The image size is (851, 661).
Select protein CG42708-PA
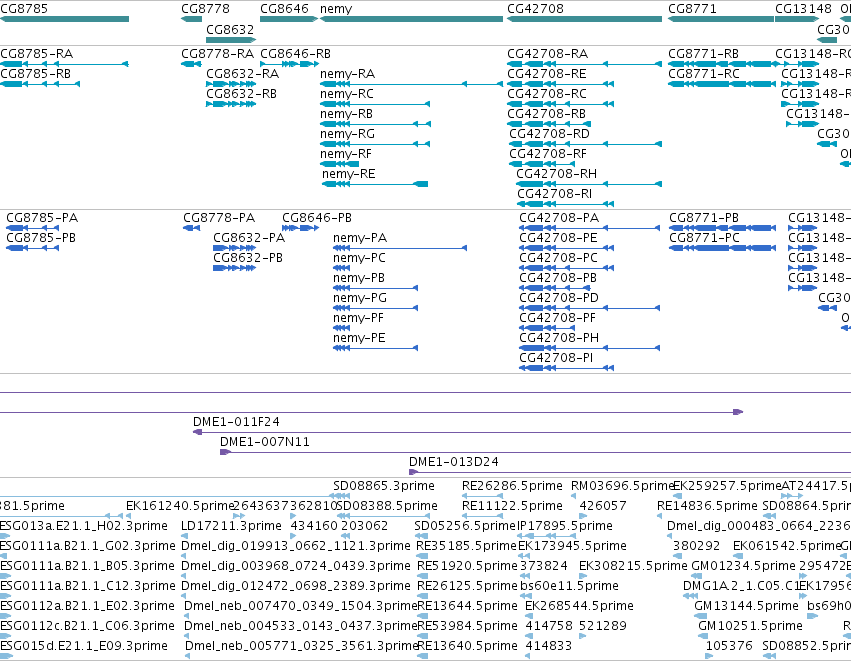point(589,228)
